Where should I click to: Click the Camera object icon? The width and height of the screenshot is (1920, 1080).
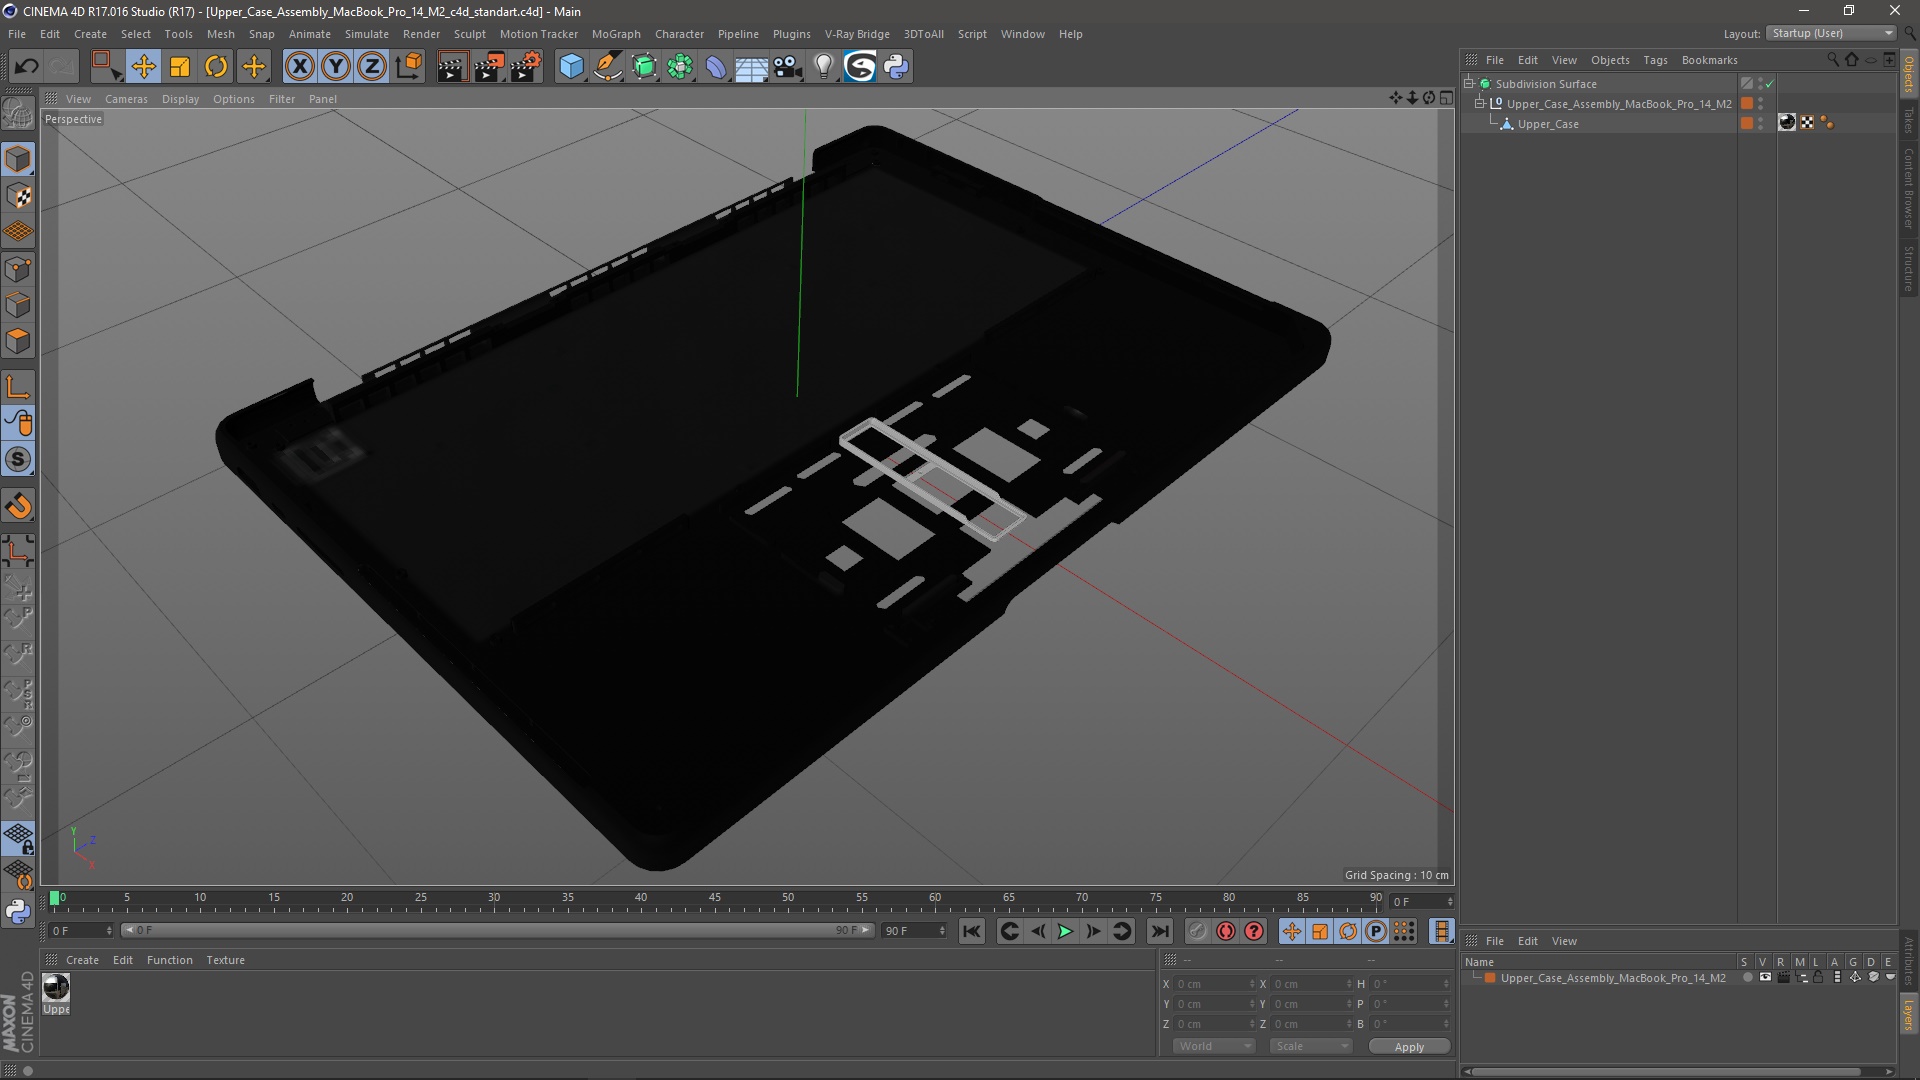(x=788, y=67)
